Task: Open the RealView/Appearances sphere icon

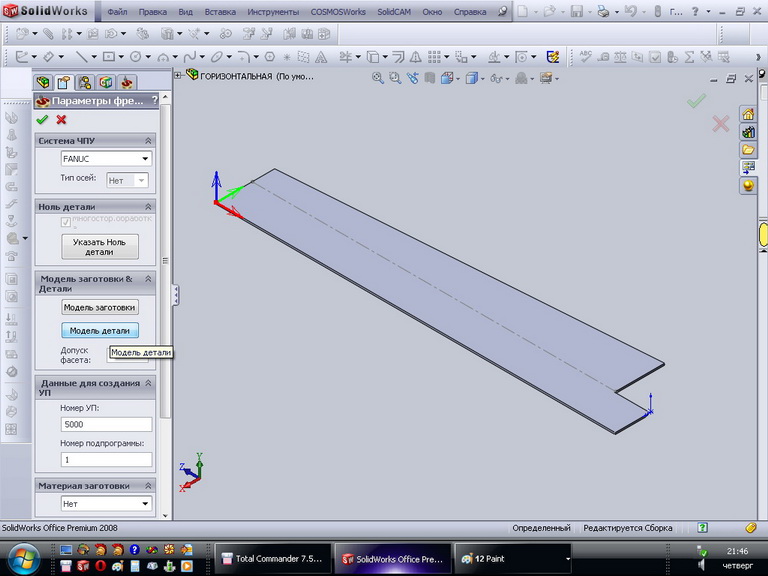Action: click(748, 186)
